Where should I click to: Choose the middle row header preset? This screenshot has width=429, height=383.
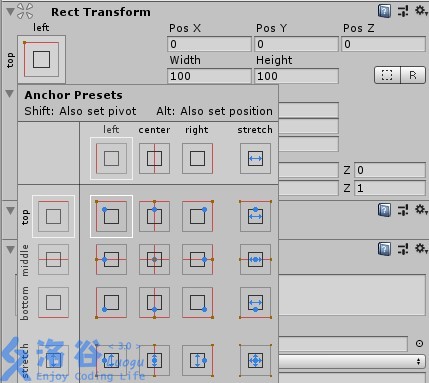click(53, 259)
